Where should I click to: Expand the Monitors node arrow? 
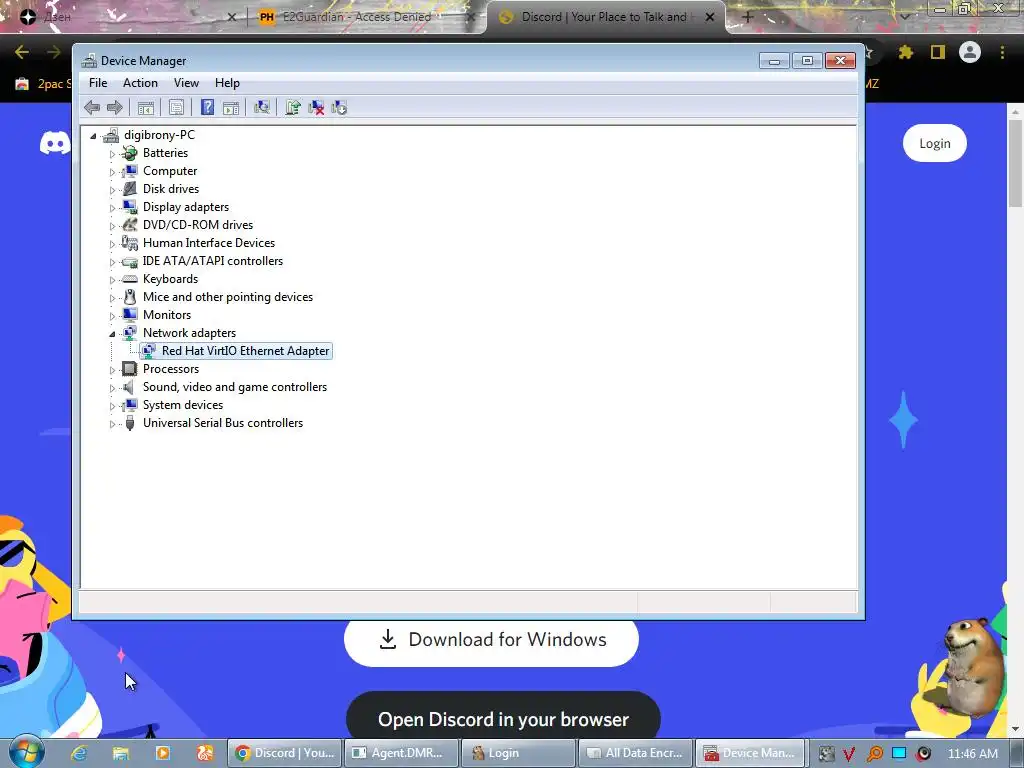112,316
